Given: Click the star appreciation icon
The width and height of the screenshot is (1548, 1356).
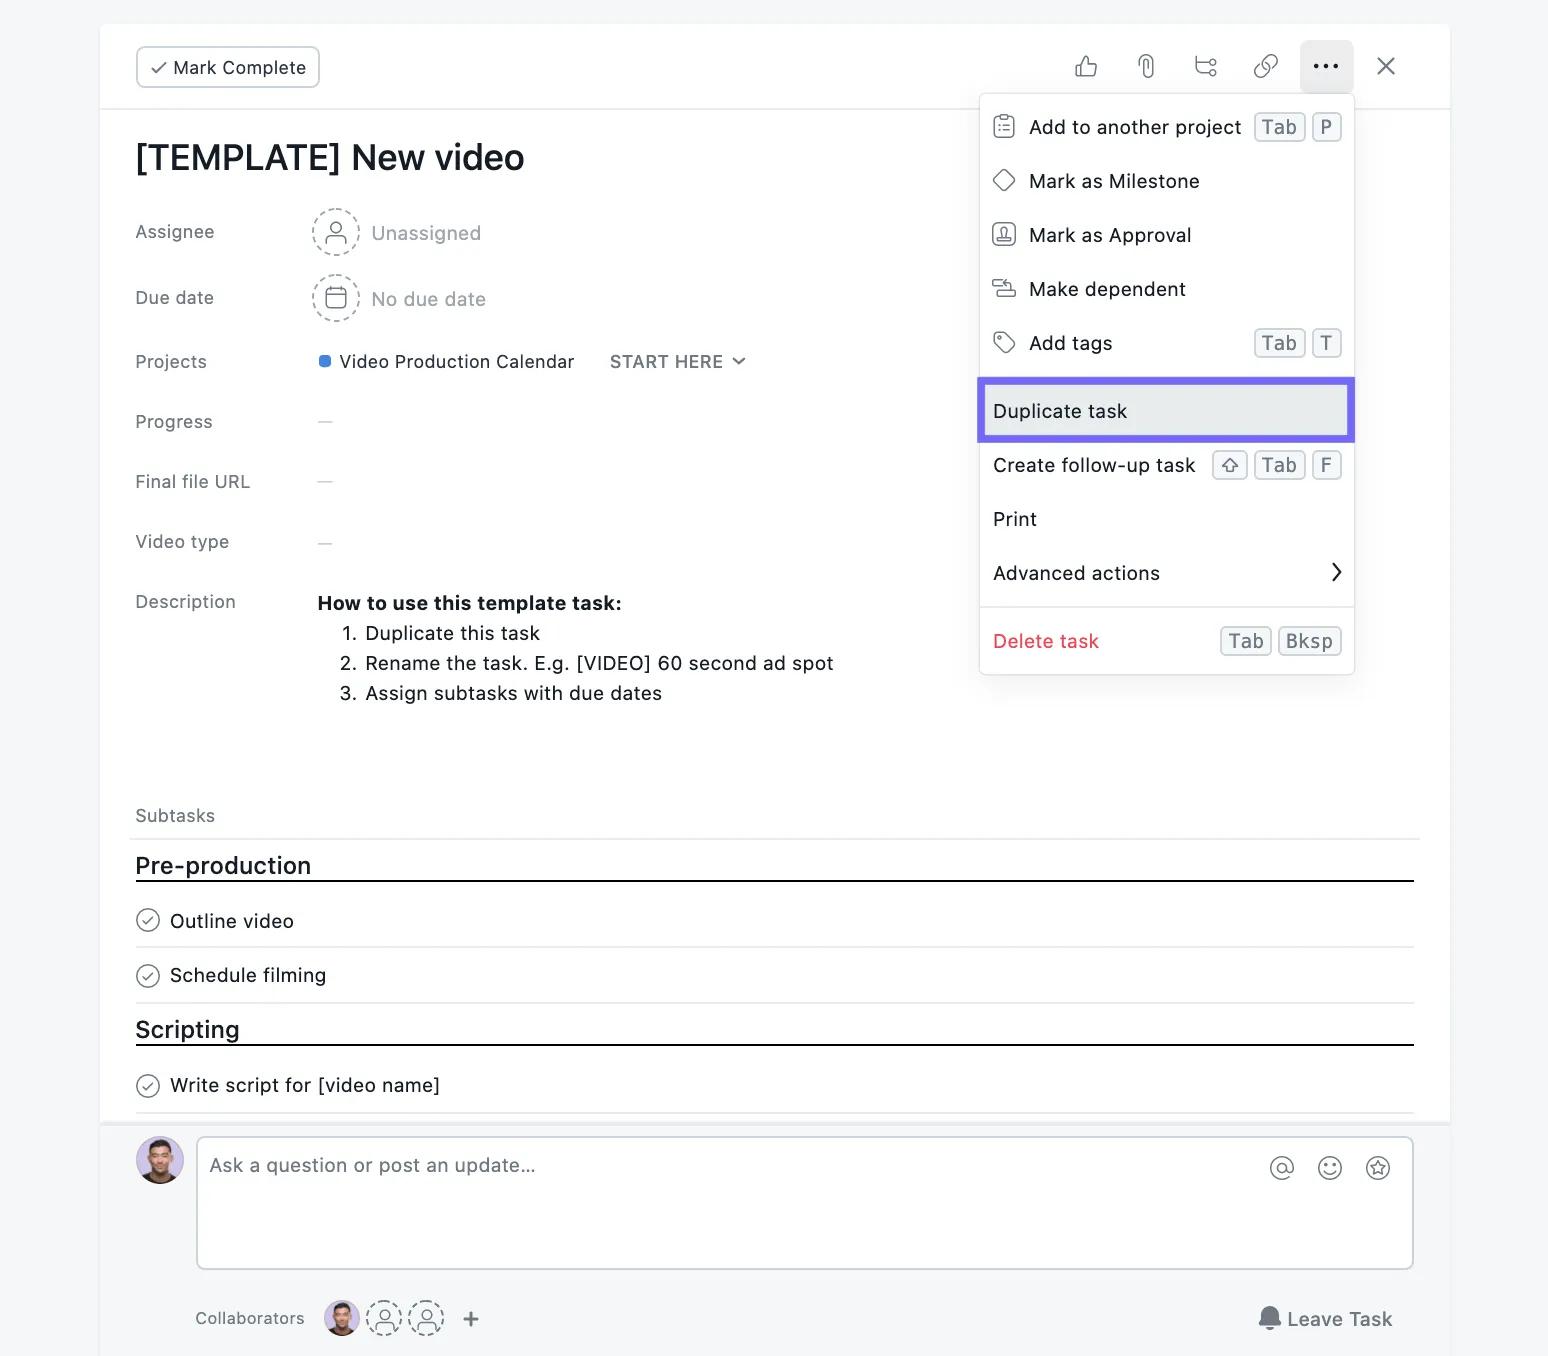Looking at the screenshot, I should 1377,1168.
